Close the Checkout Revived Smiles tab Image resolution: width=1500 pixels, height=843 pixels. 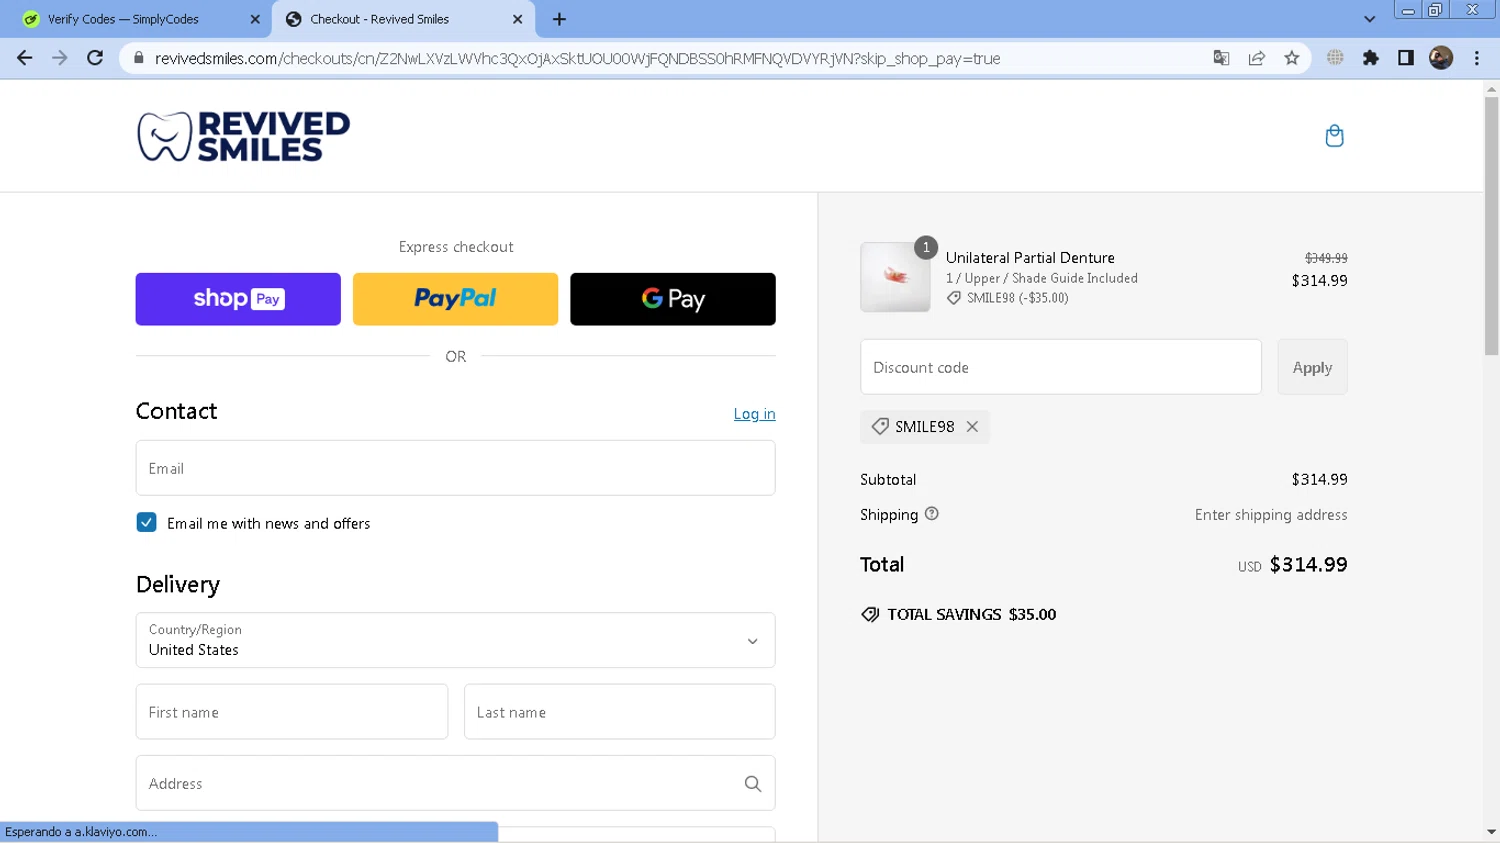click(517, 19)
